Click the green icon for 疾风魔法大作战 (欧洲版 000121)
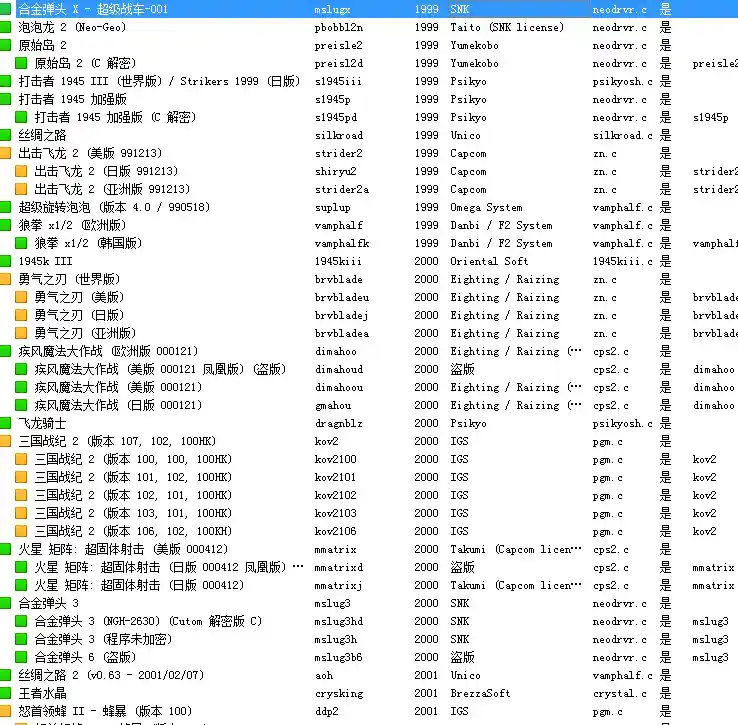This screenshot has width=738, height=725. coord(5,351)
